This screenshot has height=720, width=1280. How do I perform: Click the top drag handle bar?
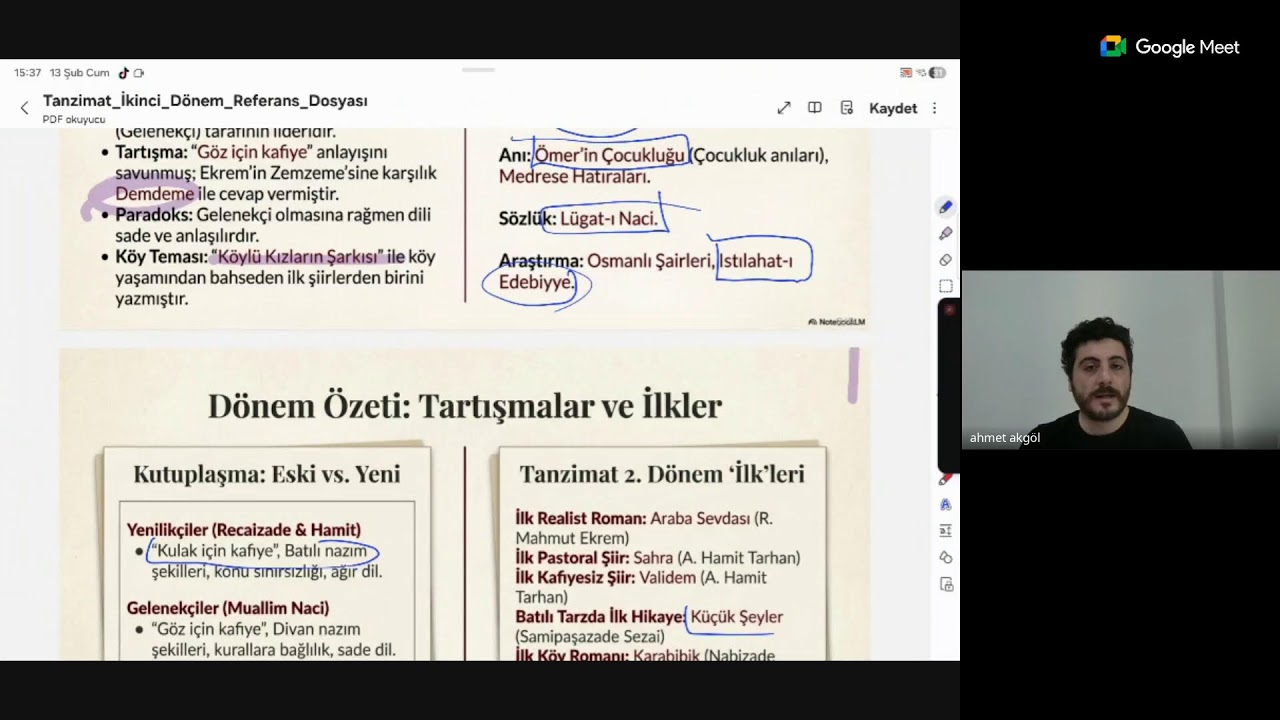(478, 70)
